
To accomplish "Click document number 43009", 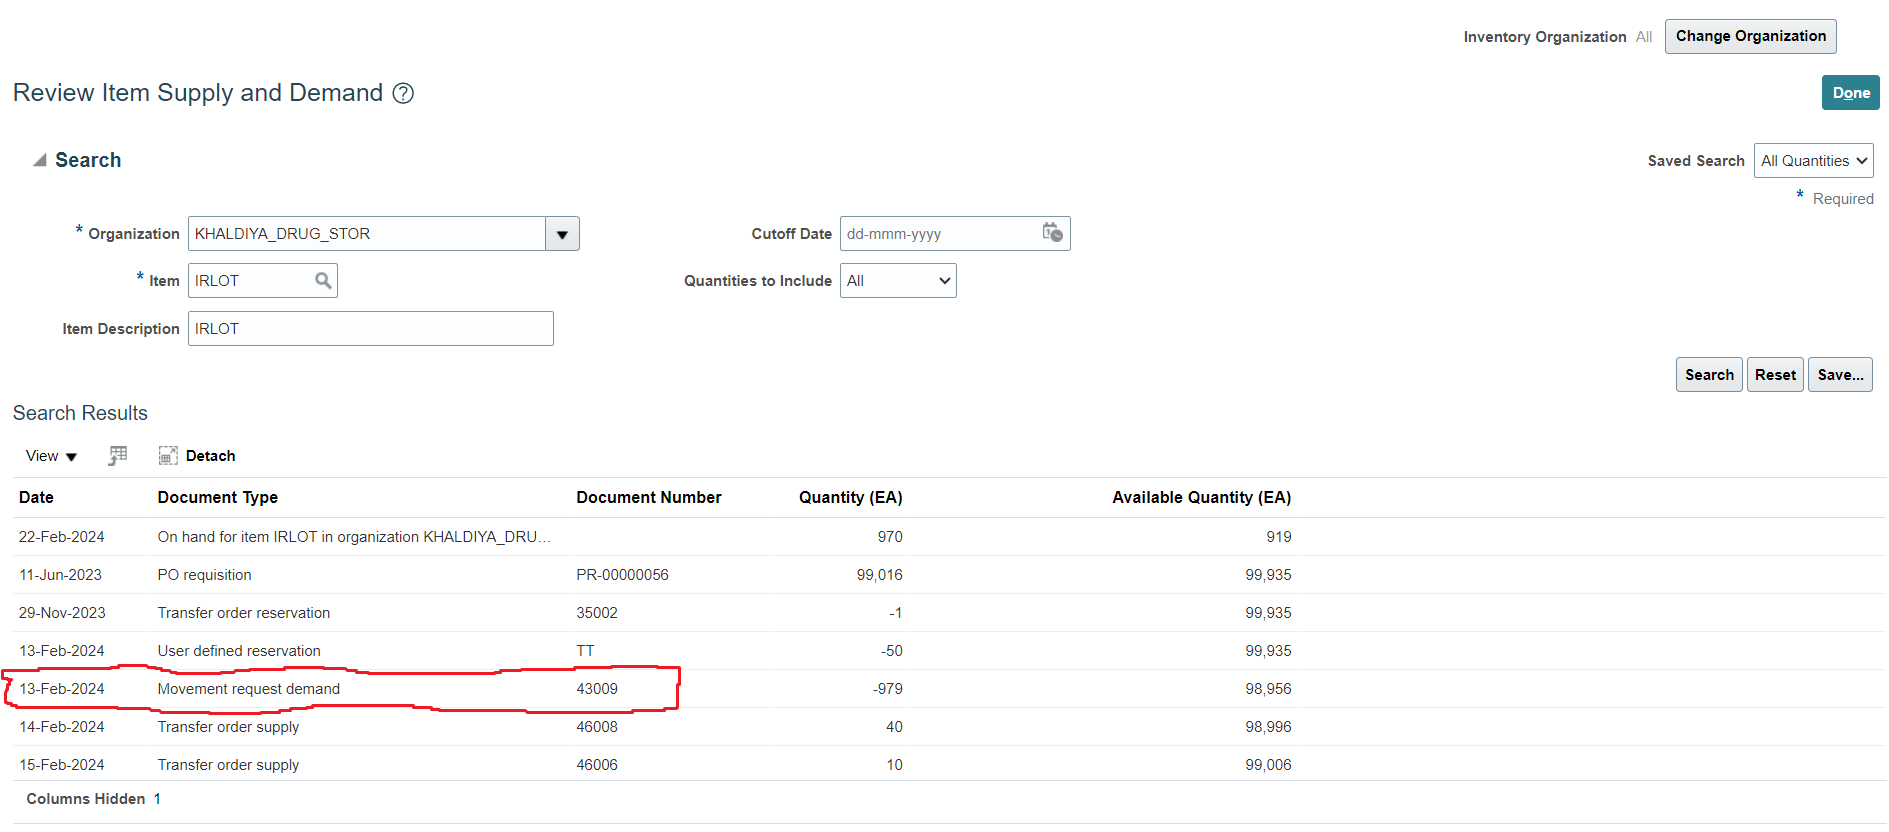I will (x=597, y=689).
